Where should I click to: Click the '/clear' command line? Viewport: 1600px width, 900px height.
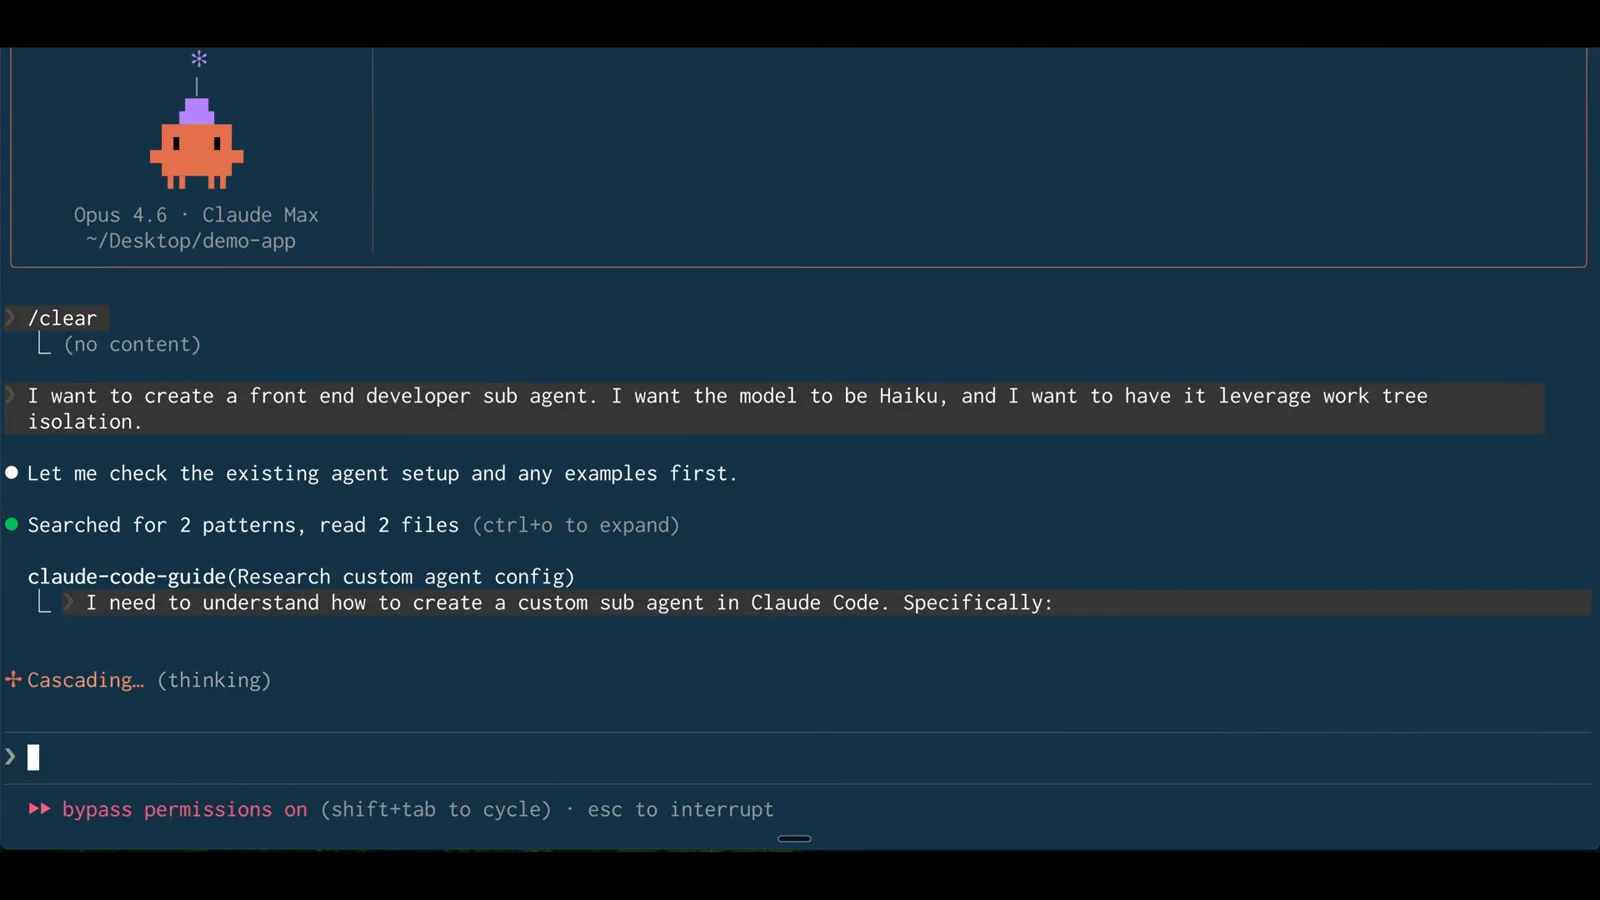(x=62, y=318)
